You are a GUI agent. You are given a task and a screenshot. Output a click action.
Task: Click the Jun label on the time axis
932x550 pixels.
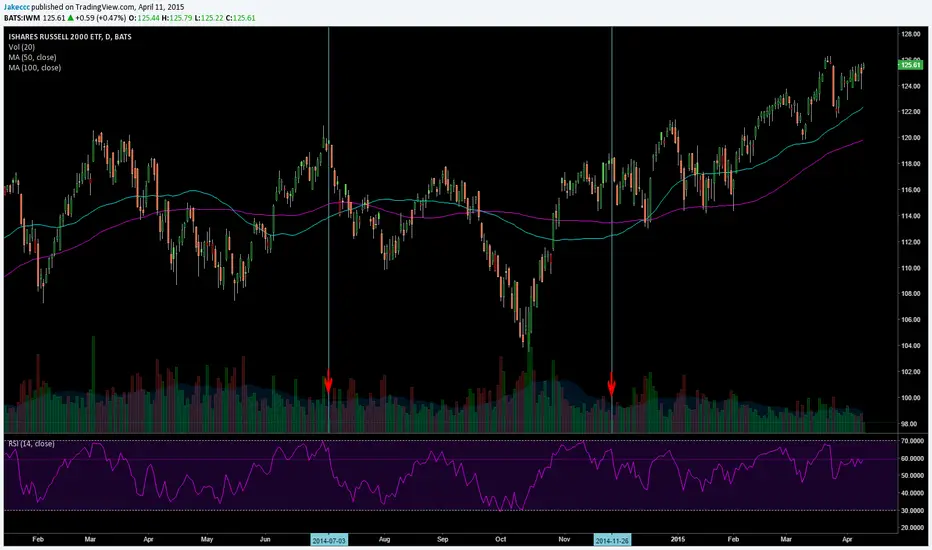[265, 539]
